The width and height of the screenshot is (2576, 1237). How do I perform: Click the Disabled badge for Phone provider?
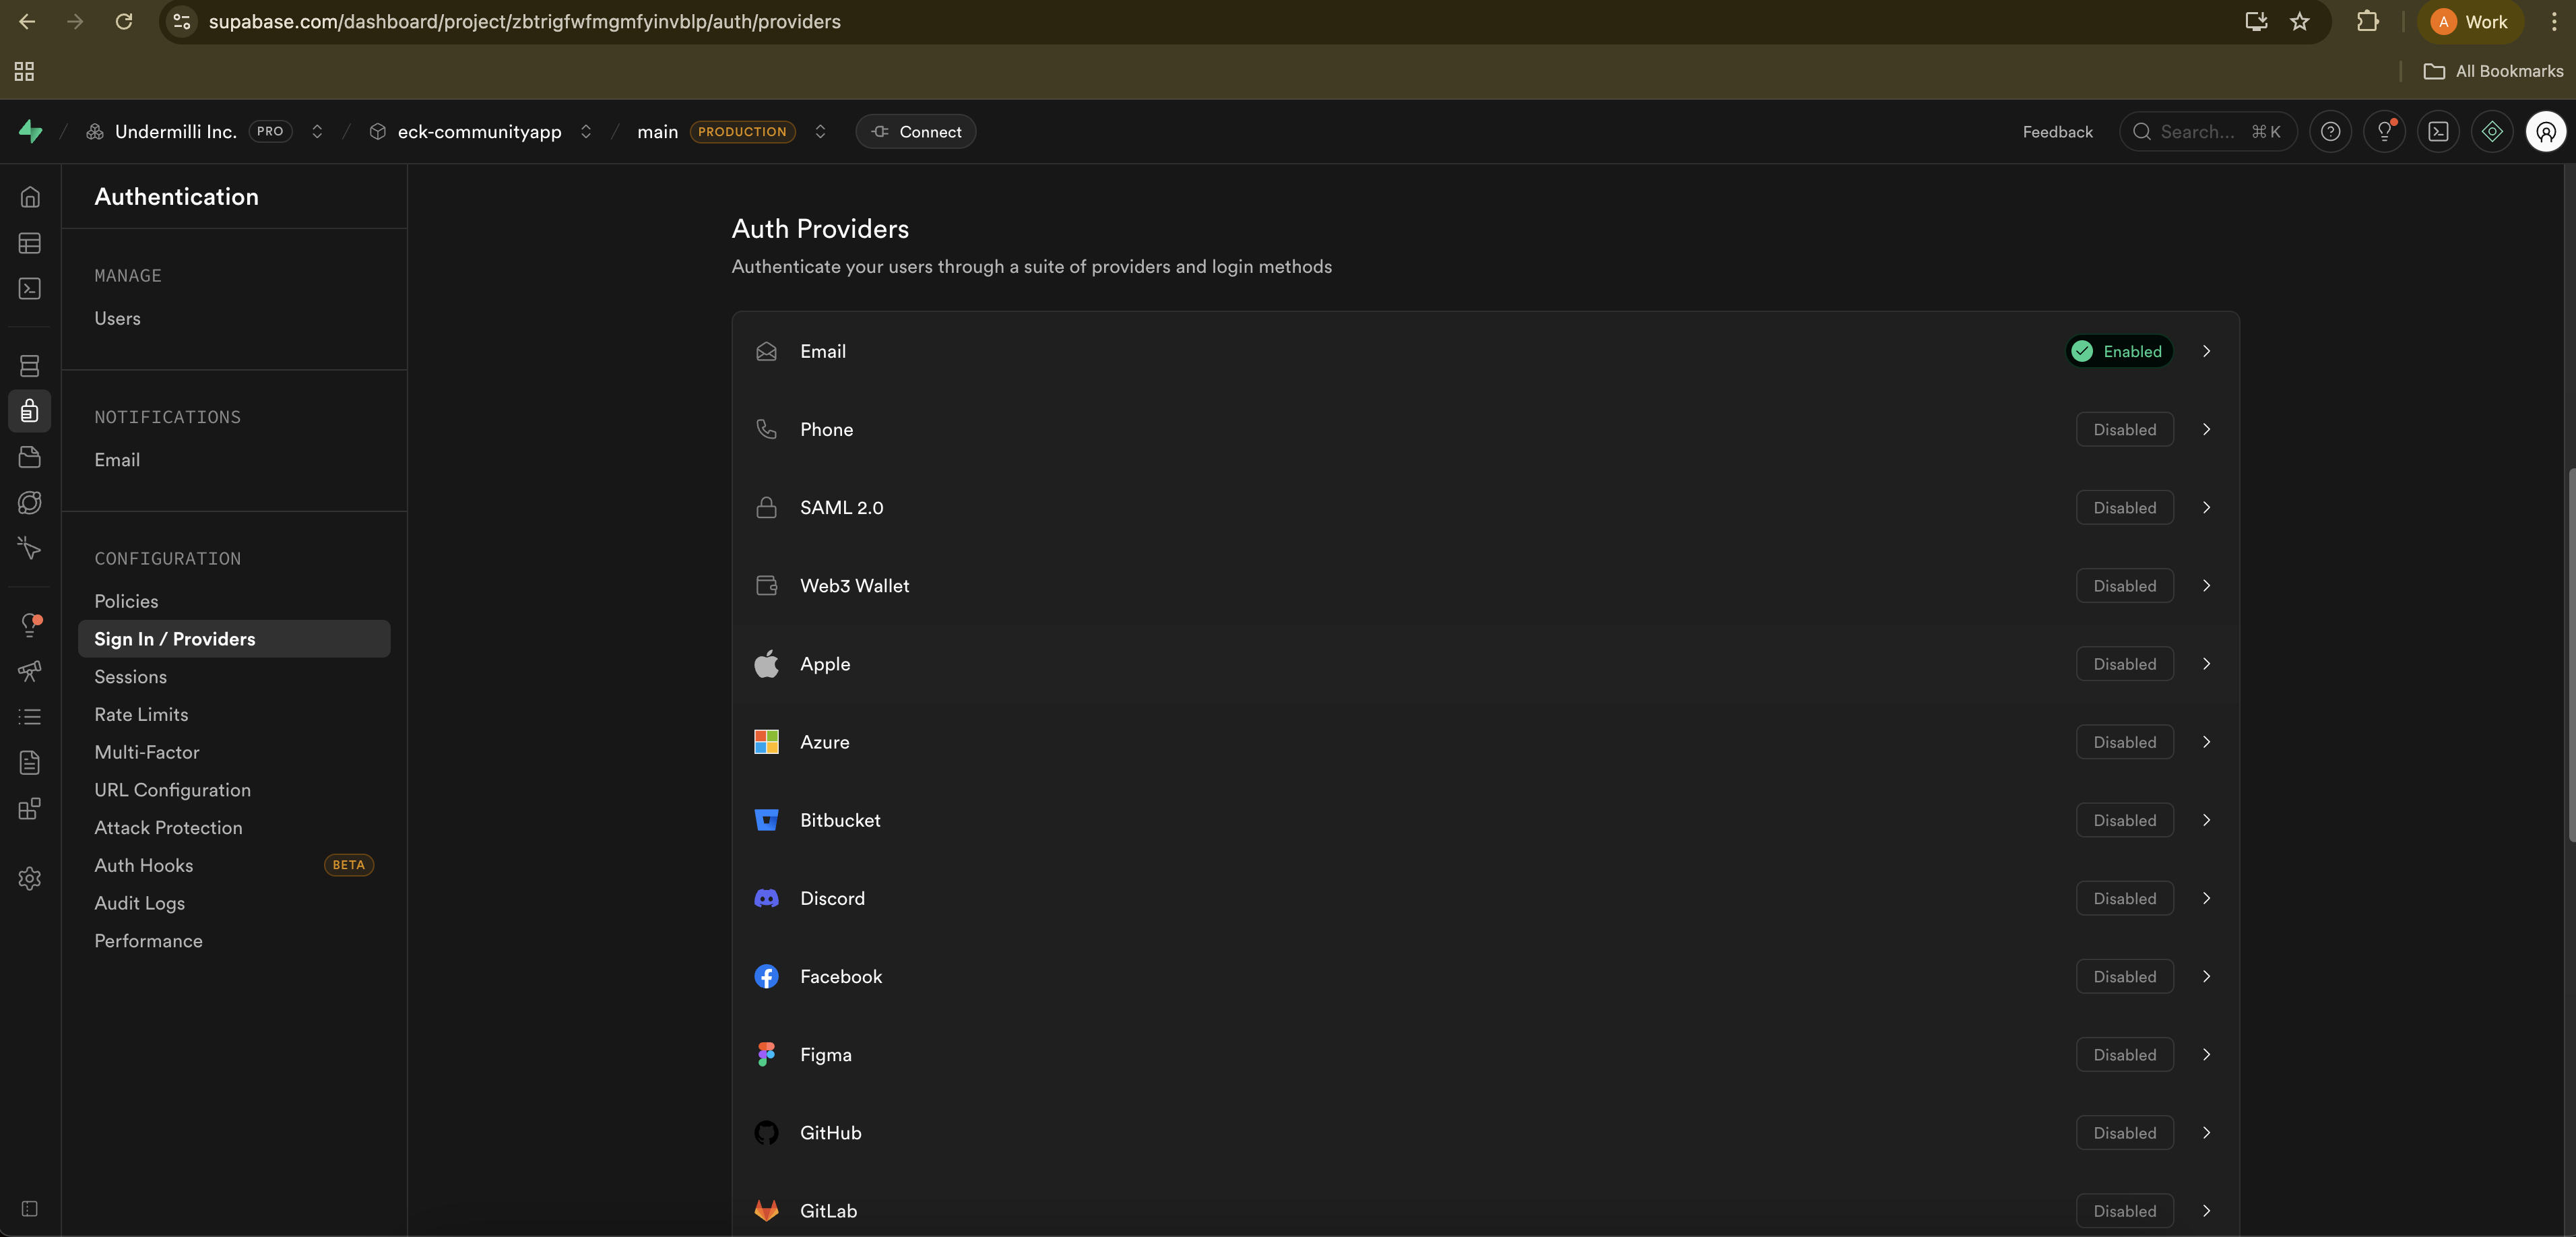[2124, 430]
